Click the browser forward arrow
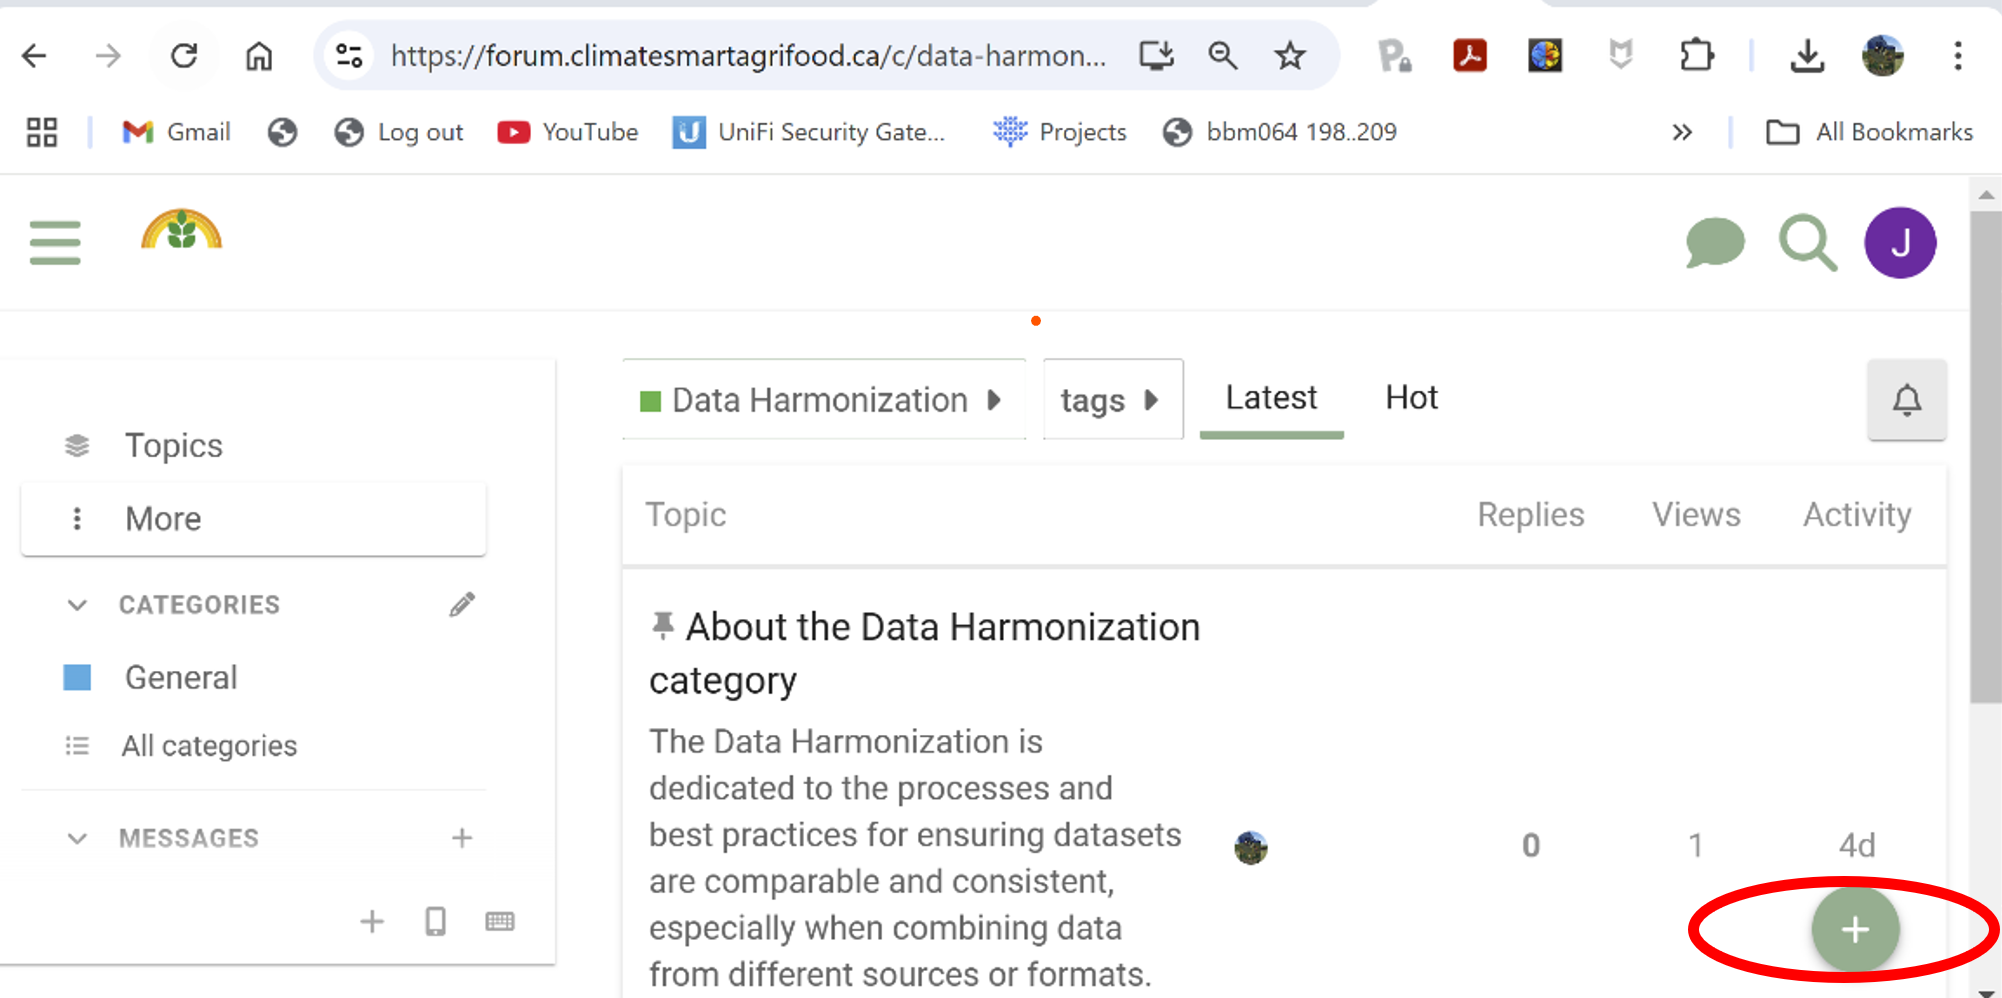This screenshot has width=2002, height=998. click(108, 56)
